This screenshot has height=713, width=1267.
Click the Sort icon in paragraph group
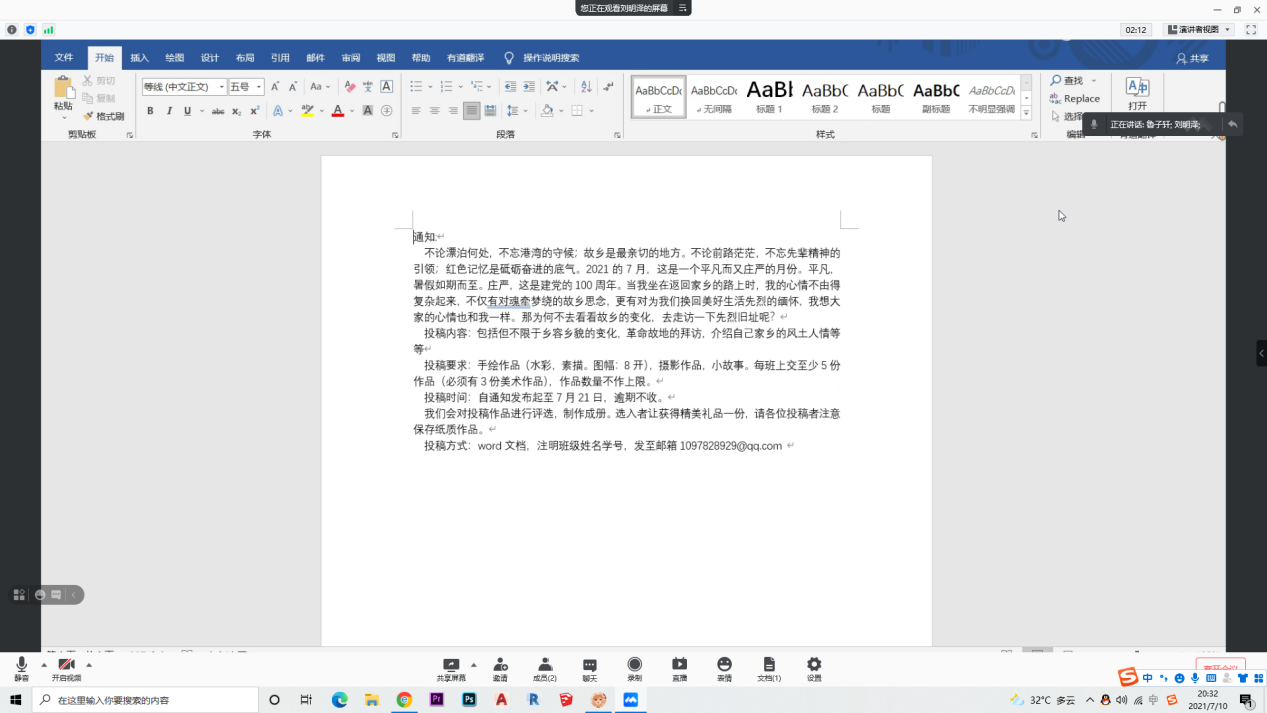(586, 87)
